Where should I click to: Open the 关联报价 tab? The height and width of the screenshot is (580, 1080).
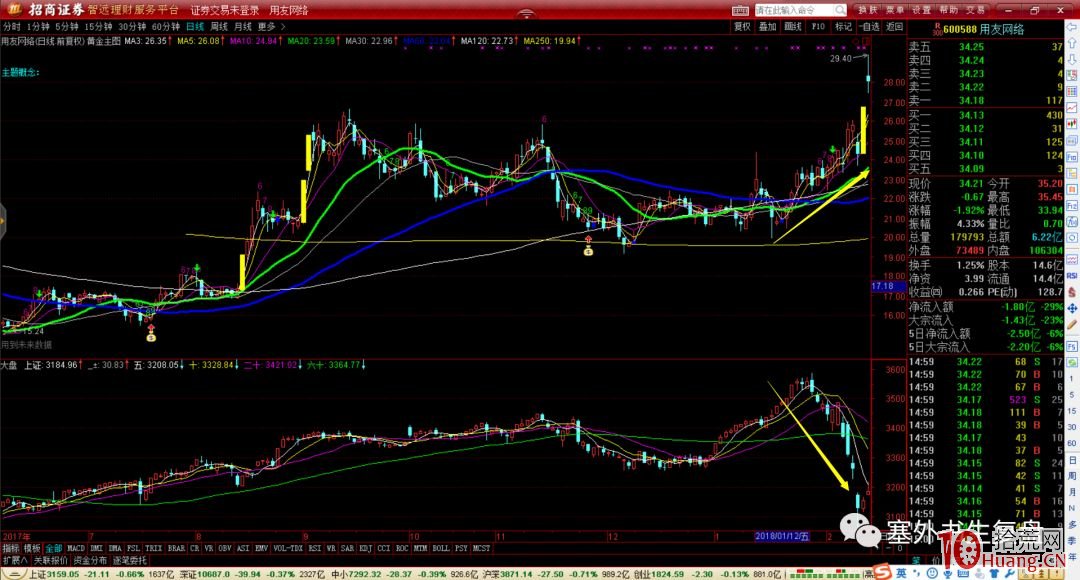[52, 561]
